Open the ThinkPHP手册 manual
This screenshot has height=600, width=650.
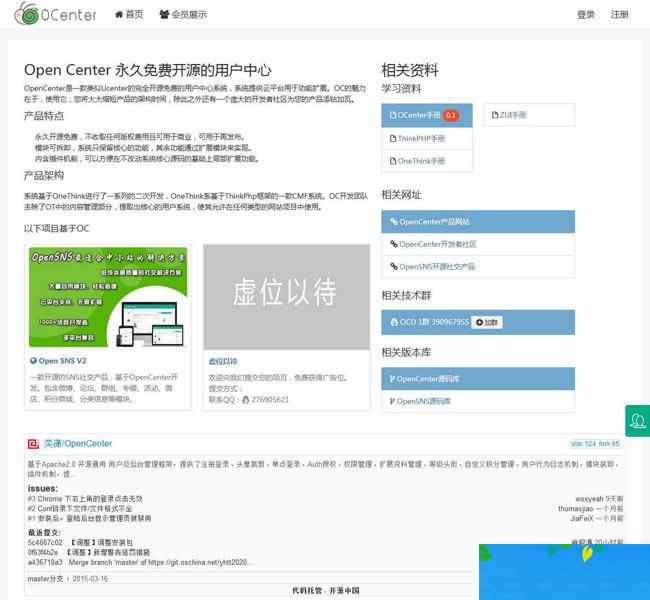(x=421, y=138)
